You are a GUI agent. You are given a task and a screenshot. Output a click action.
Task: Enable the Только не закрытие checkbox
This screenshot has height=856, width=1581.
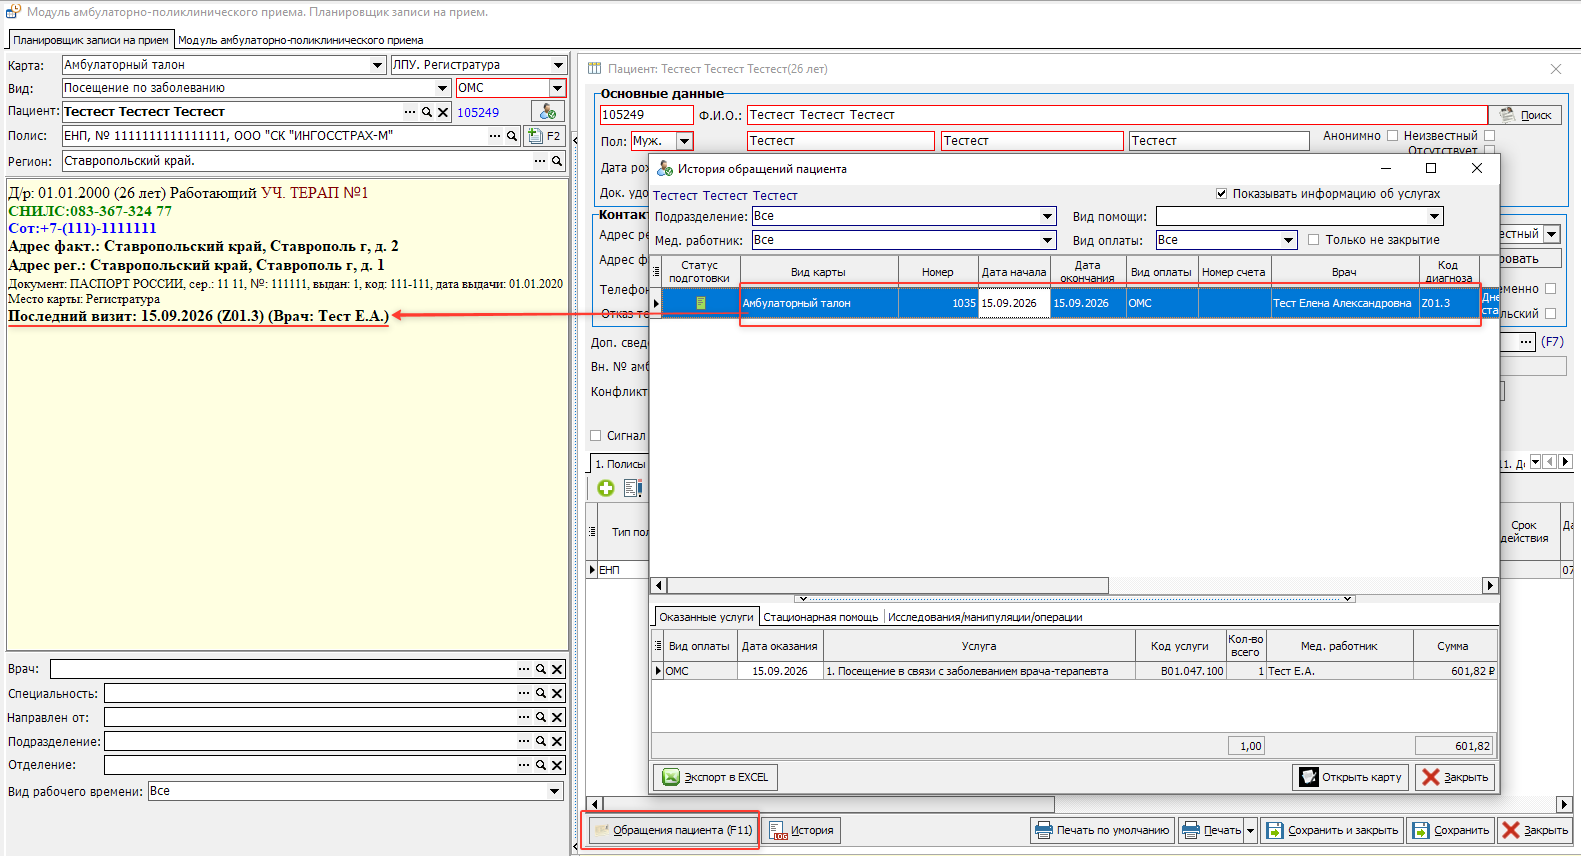click(1314, 240)
